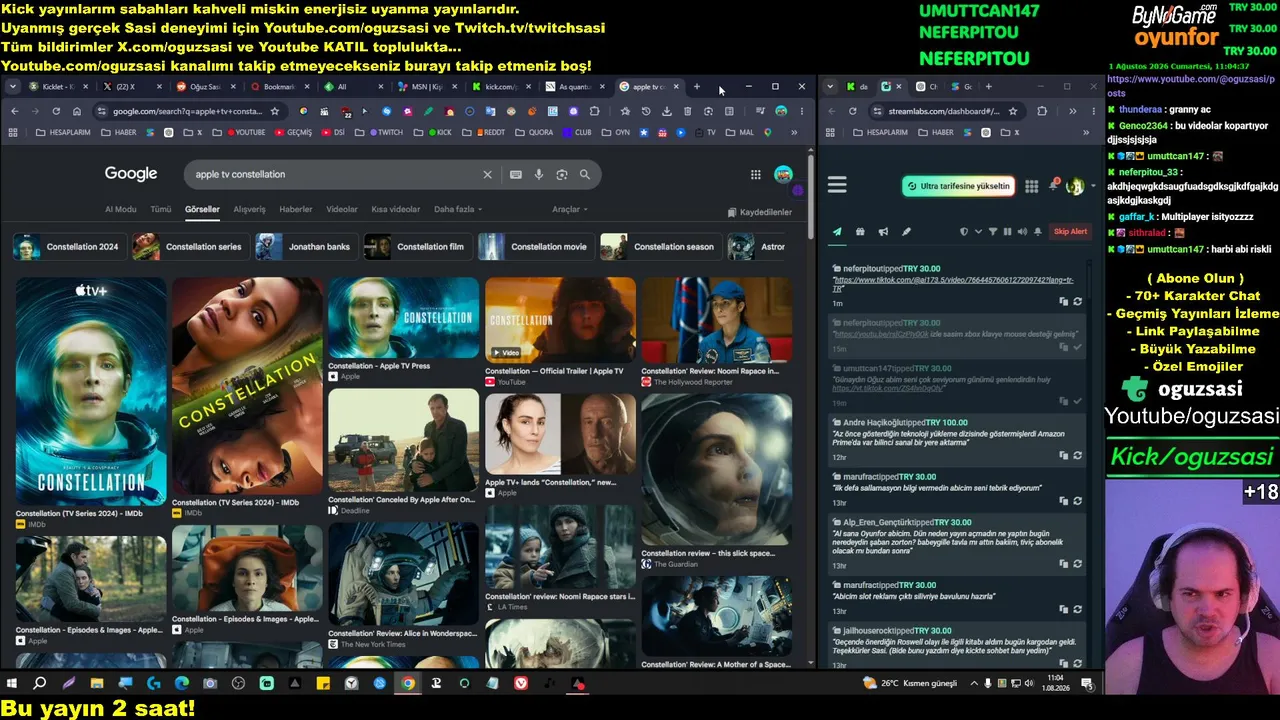Show hidden system tray icons
Viewport: 1280px width, 720px height.
pyautogui.click(x=975, y=684)
